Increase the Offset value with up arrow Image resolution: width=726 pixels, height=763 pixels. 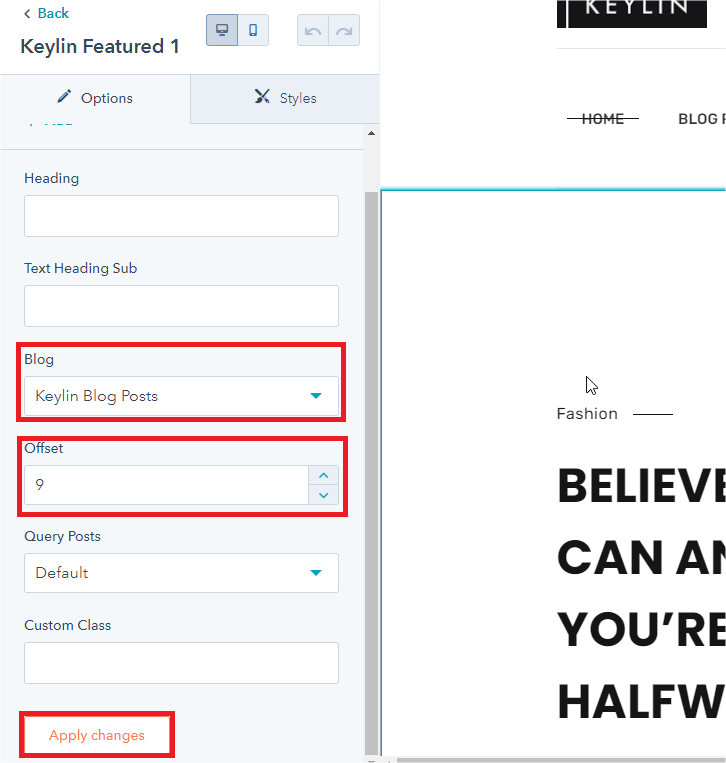[x=323, y=475]
